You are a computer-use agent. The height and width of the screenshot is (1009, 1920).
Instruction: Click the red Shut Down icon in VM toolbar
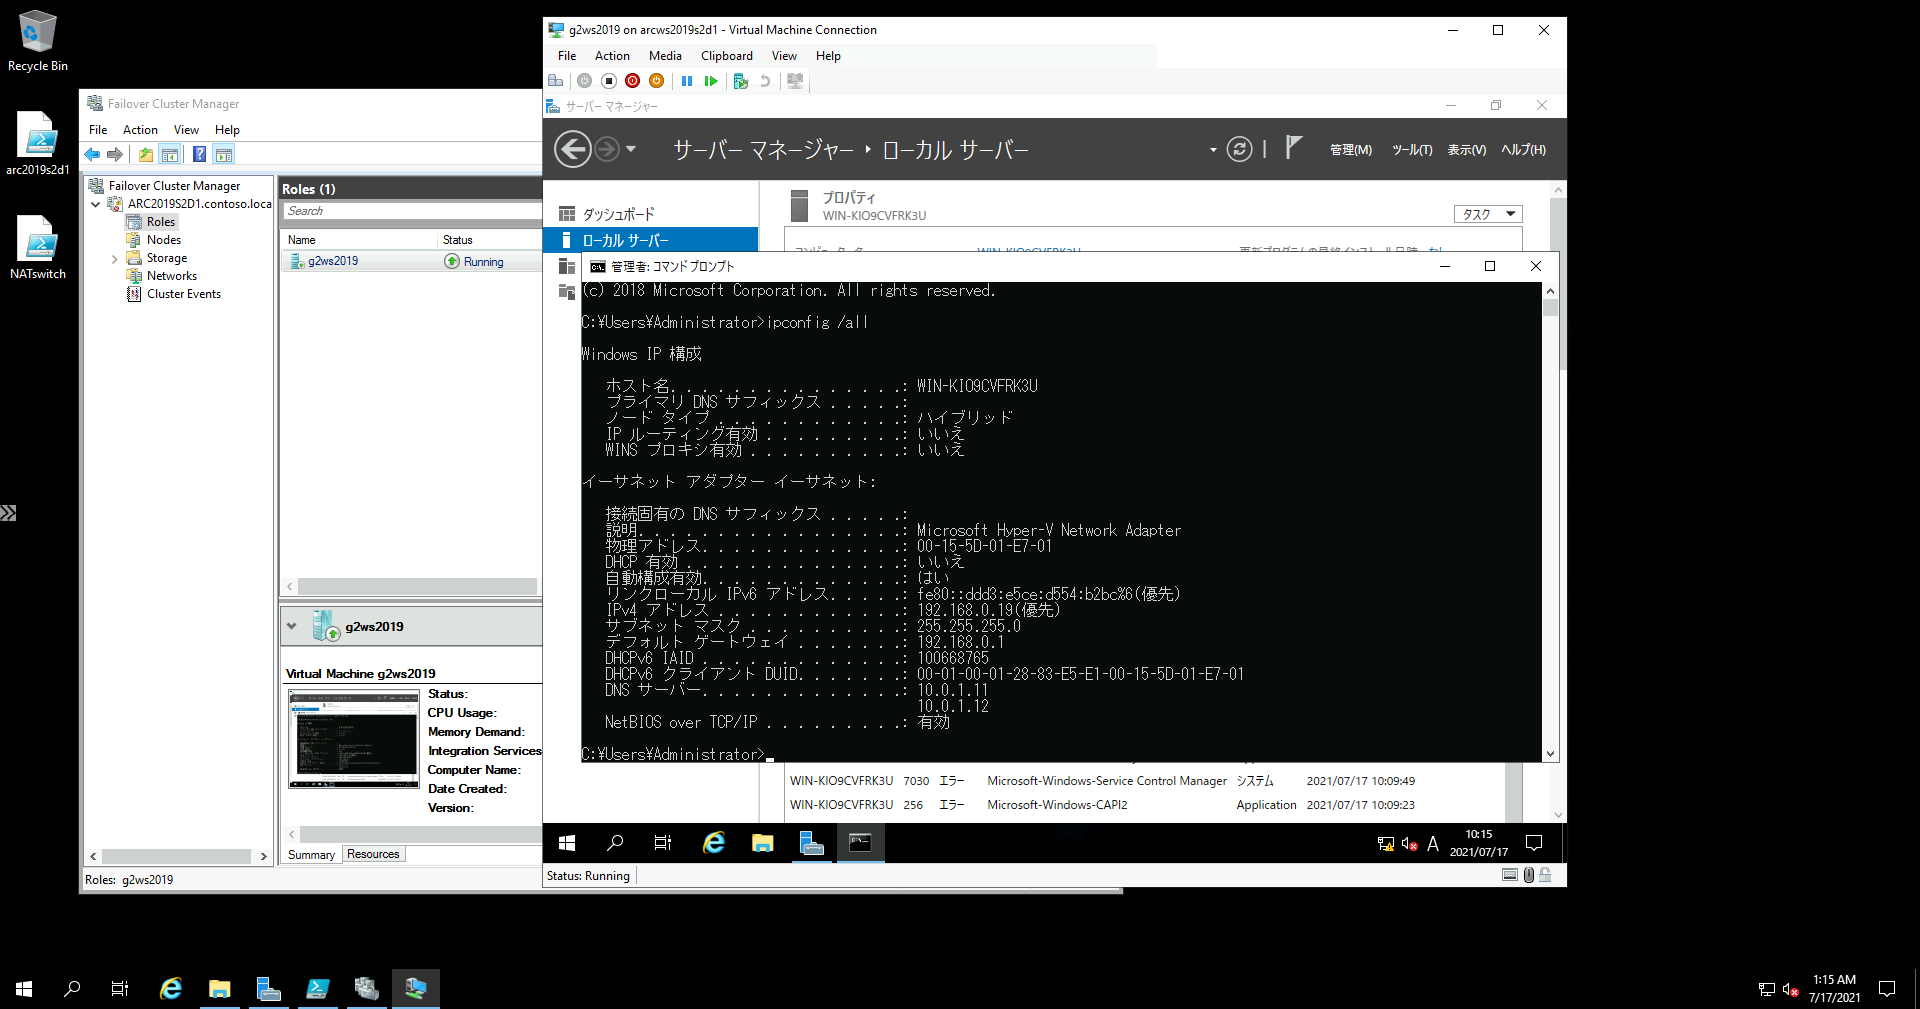point(633,81)
